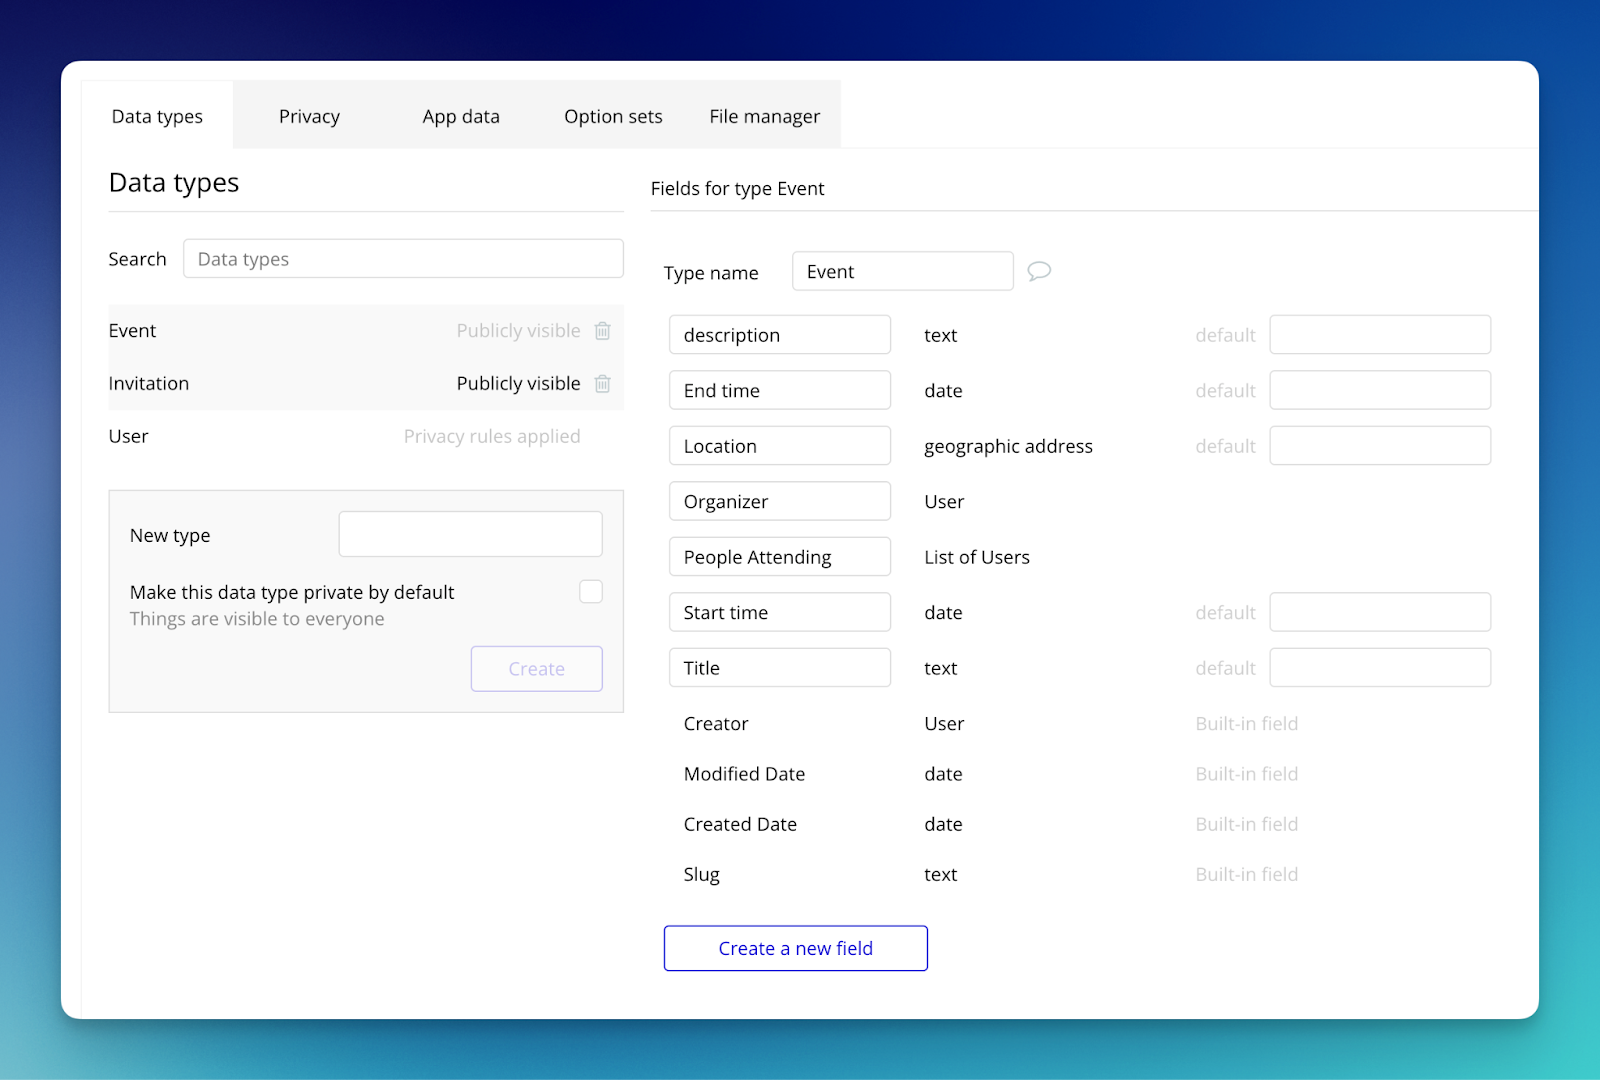This screenshot has width=1600, height=1080.
Task: Edit the Location field name
Action: [x=780, y=446]
